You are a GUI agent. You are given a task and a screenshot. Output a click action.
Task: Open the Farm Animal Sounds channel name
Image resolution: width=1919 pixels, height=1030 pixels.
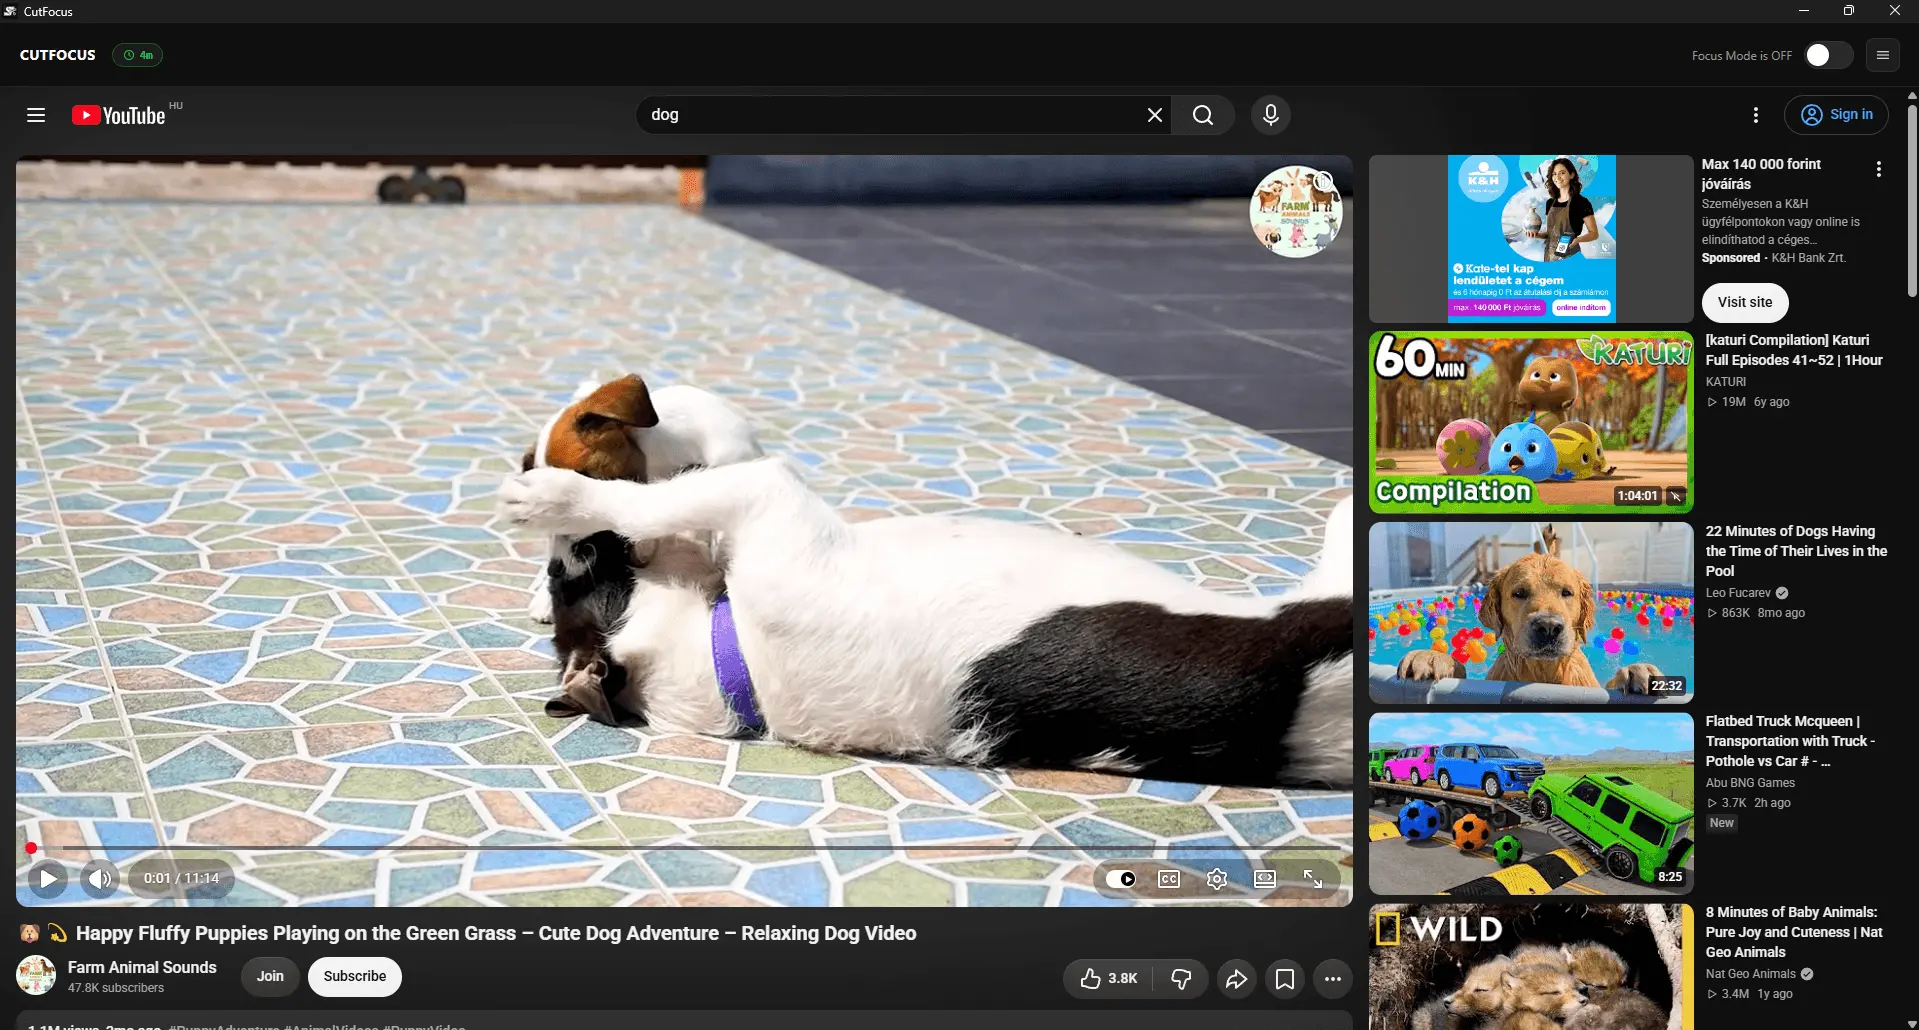click(142, 967)
